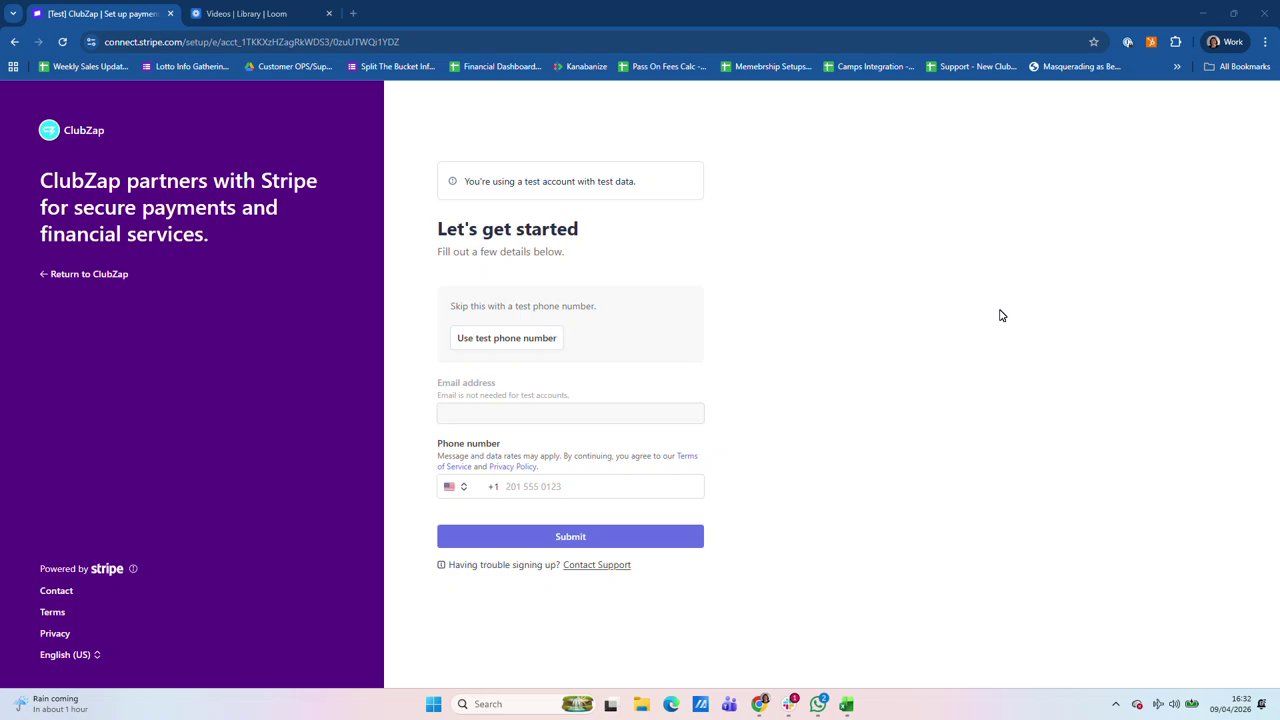Open Windows Start menu
This screenshot has width=1280, height=720.
tap(433, 704)
